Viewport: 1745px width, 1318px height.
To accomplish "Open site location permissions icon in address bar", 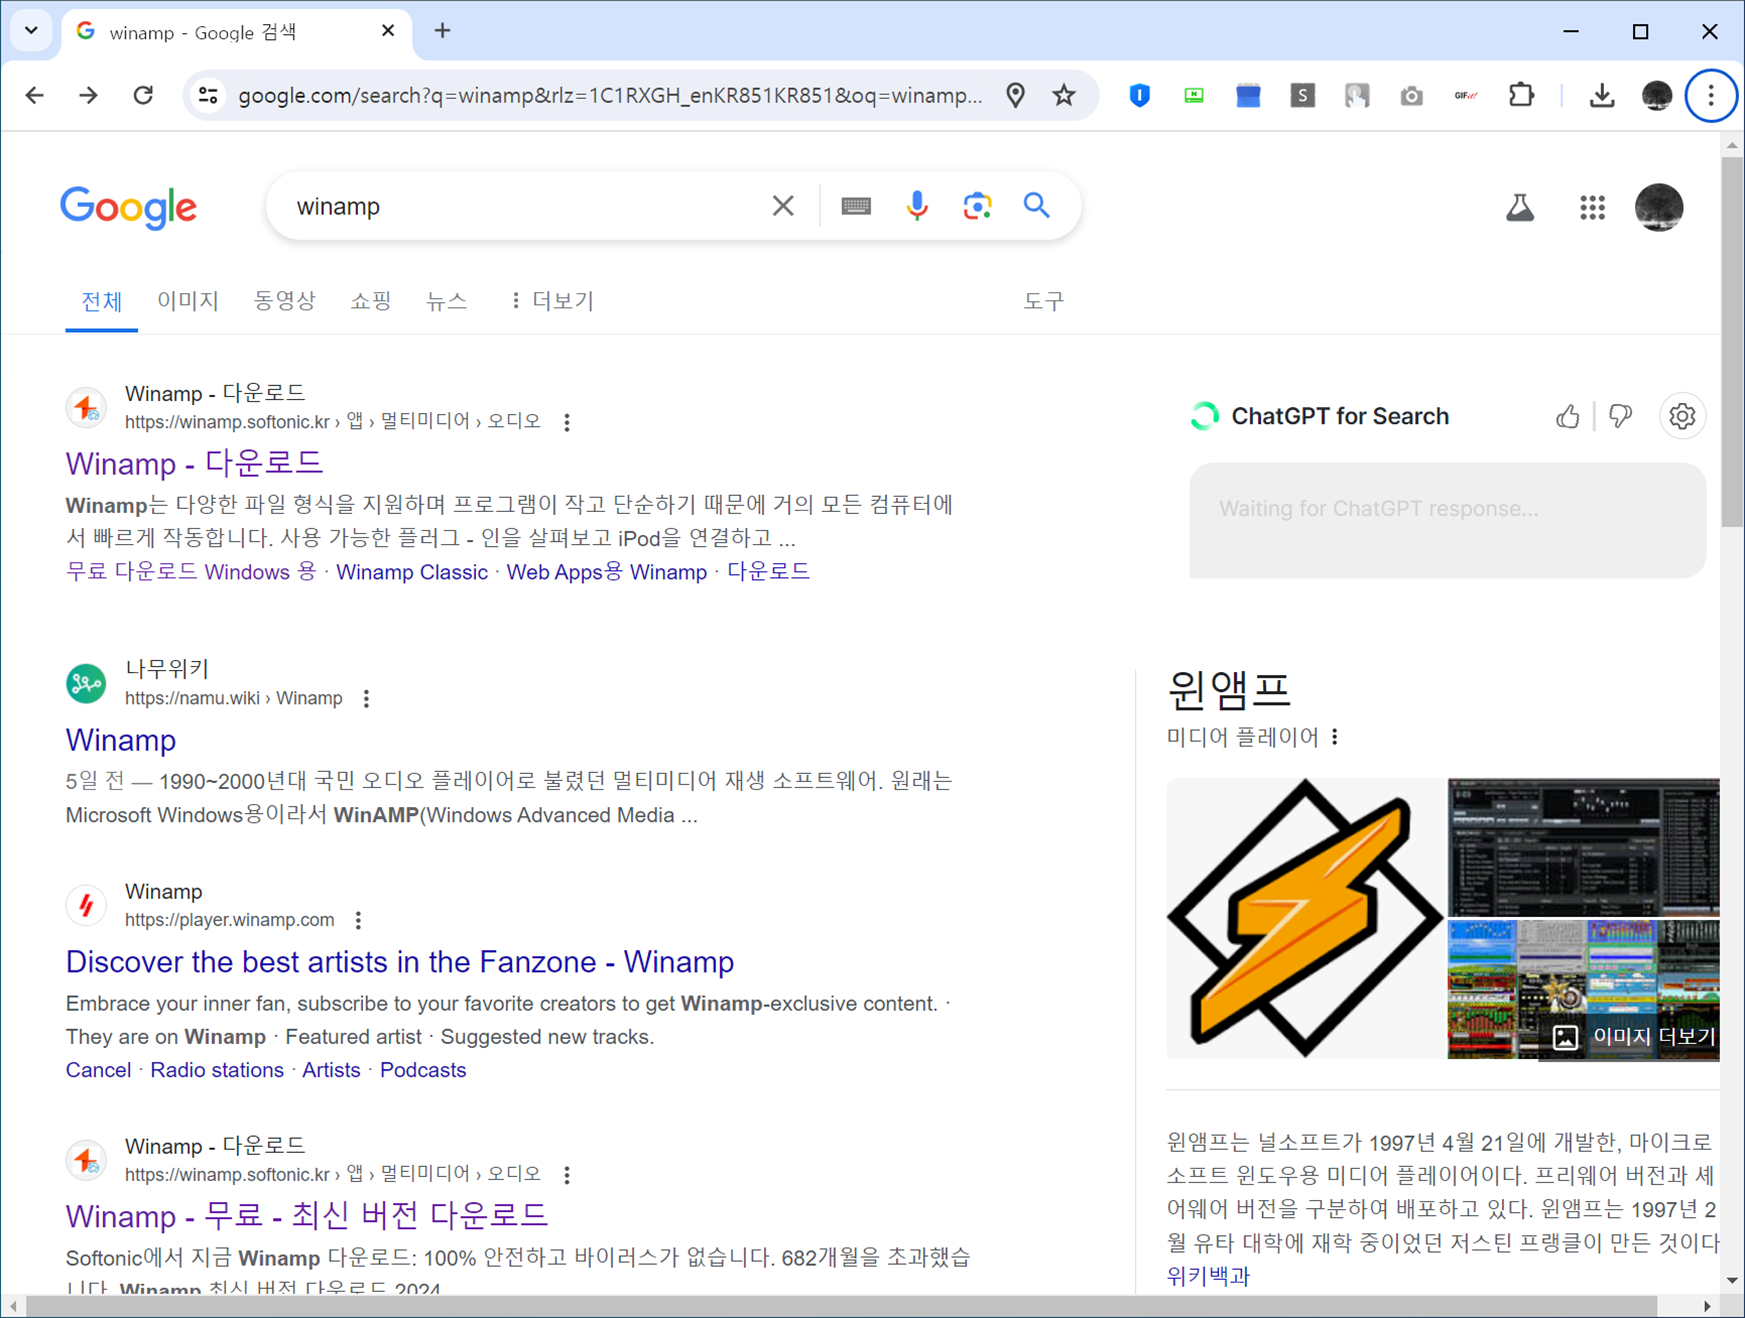I will point(1015,95).
